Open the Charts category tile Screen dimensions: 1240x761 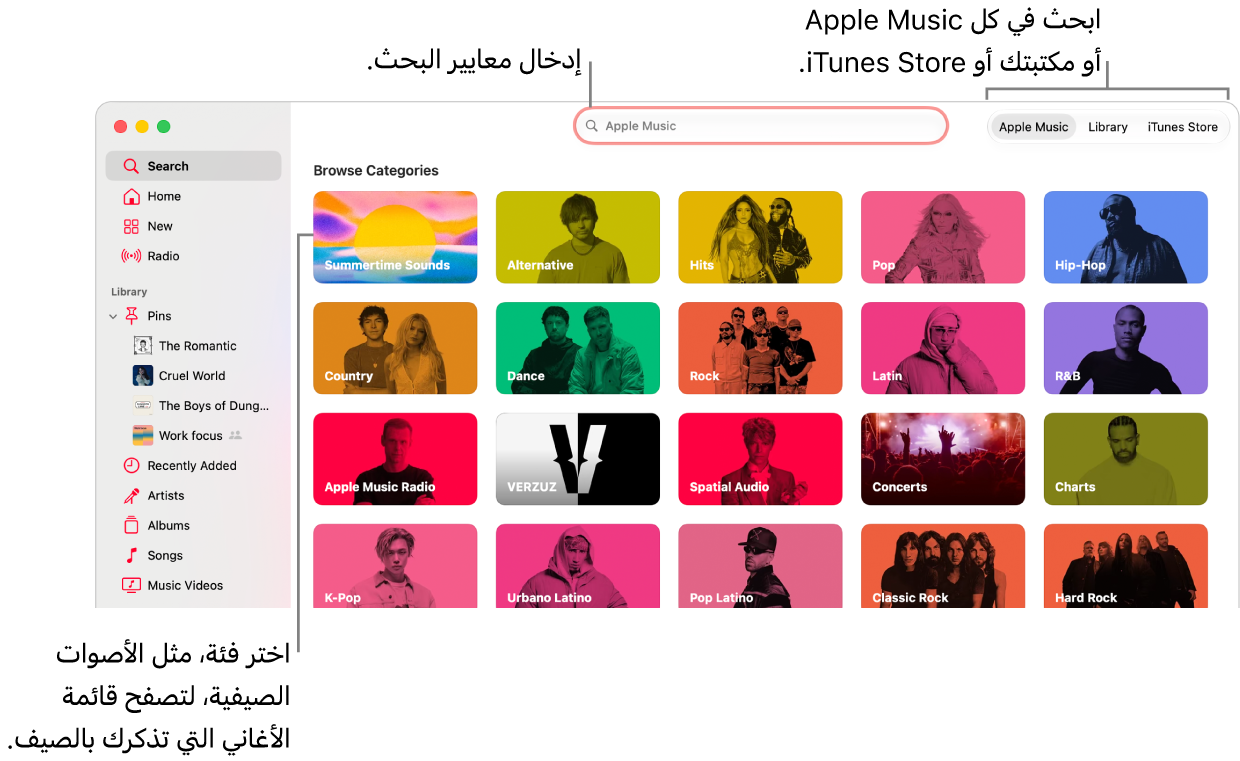[x=1126, y=459]
